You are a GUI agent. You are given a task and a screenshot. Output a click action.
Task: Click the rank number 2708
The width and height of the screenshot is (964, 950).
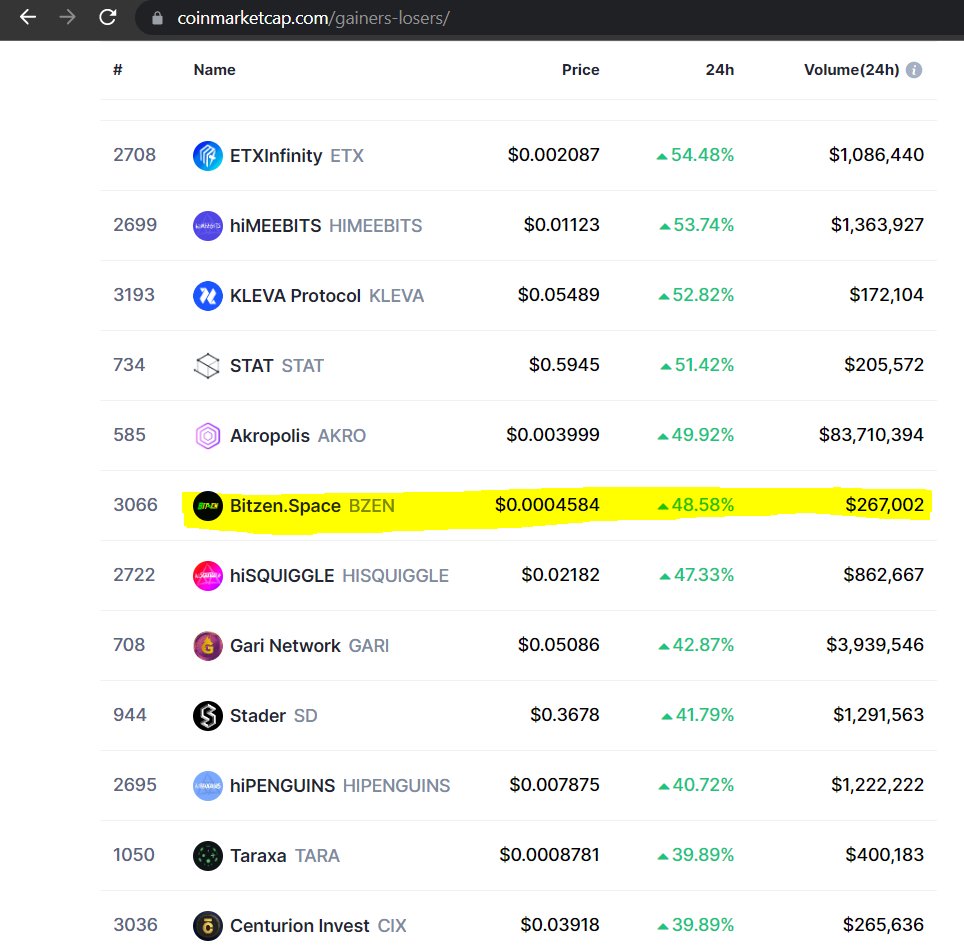(135, 154)
